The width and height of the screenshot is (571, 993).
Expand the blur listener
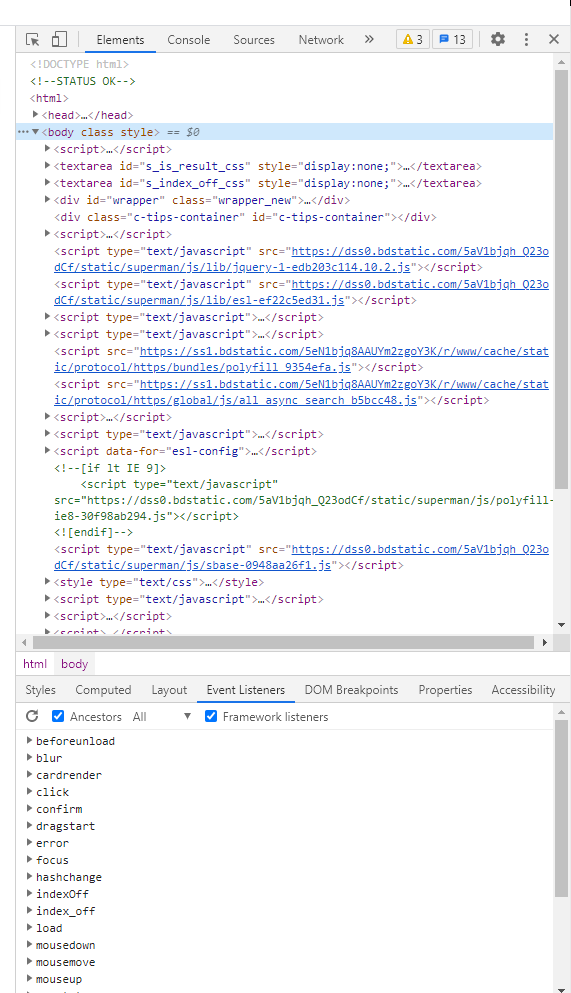pyautogui.click(x=29, y=757)
